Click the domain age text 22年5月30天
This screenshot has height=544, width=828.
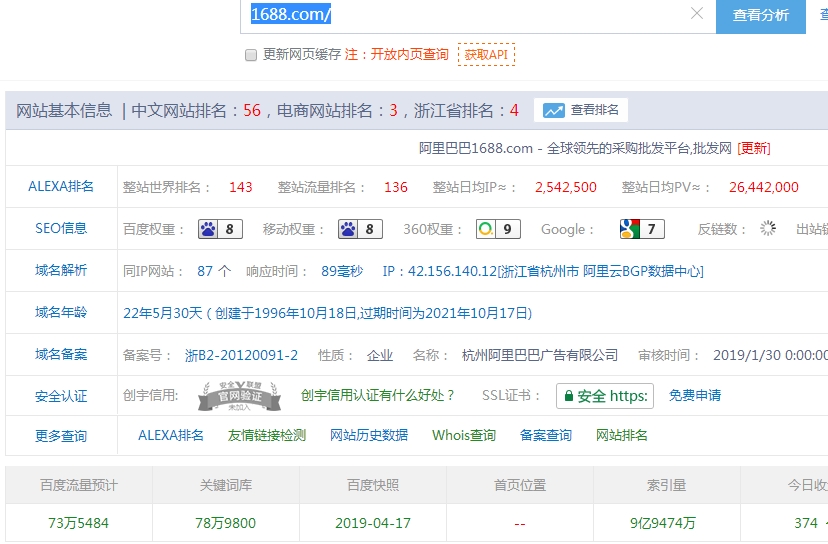163,313
